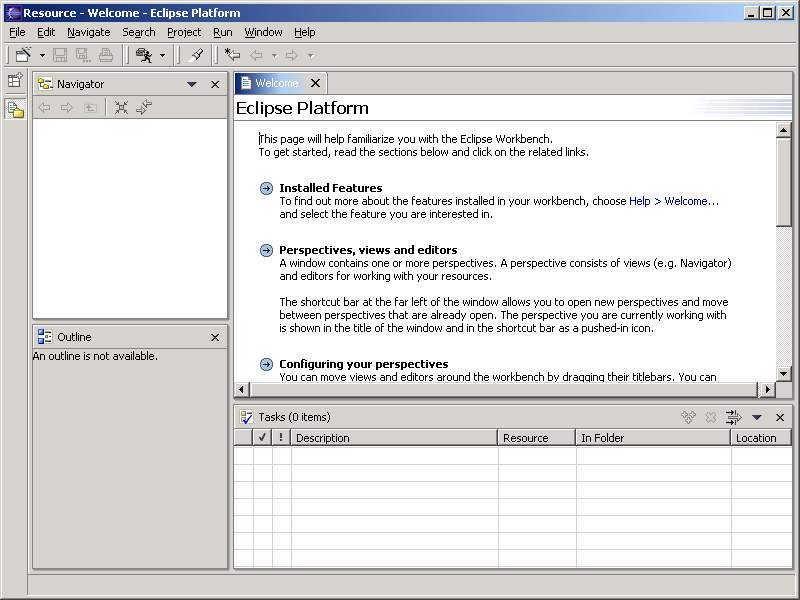The height and width of the screenshot is (600, 800).
Task: Open the Window menu
Action: pos(263,32)
